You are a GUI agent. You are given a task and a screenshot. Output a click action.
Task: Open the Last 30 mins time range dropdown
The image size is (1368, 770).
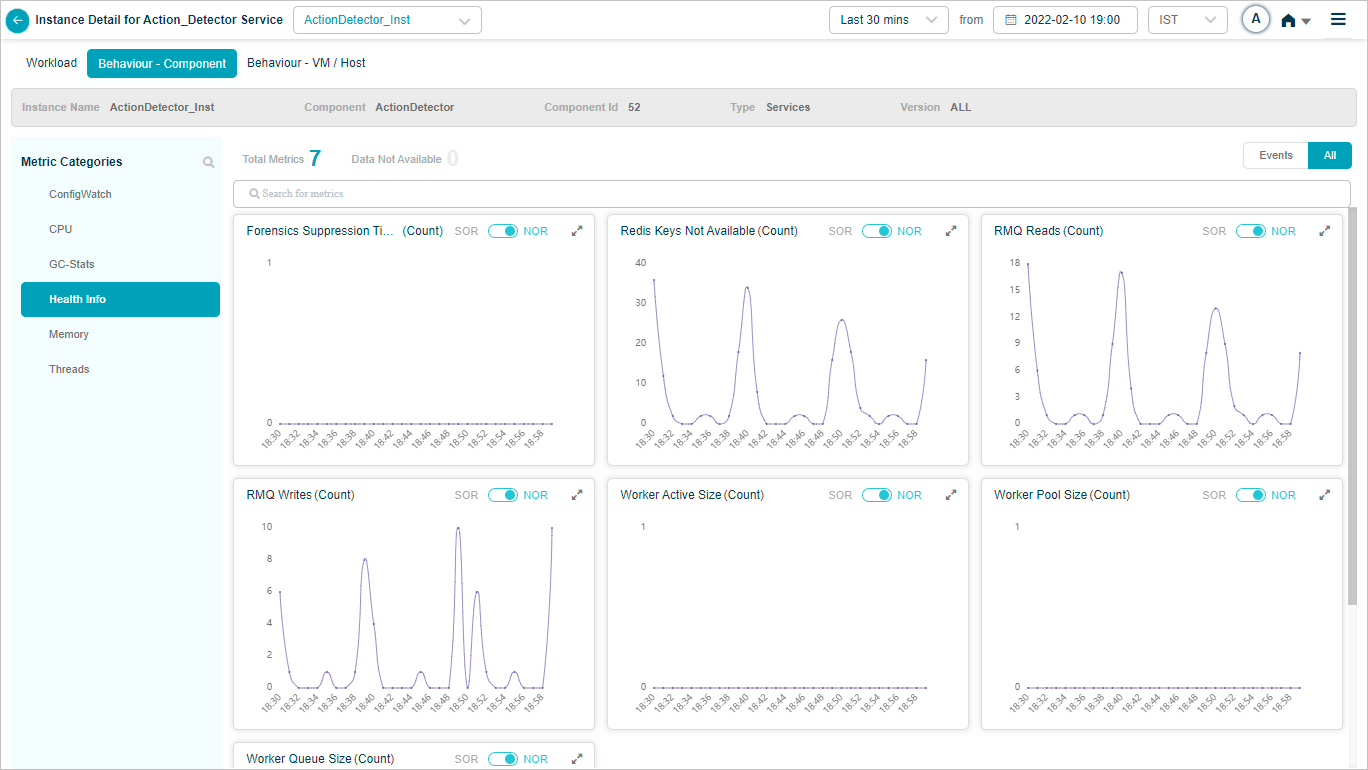tap(888, 20)
